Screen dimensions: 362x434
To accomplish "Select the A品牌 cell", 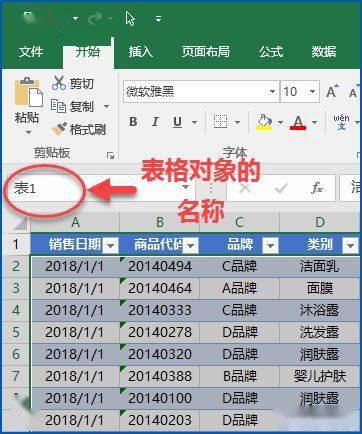I will [x=239, y=288].
